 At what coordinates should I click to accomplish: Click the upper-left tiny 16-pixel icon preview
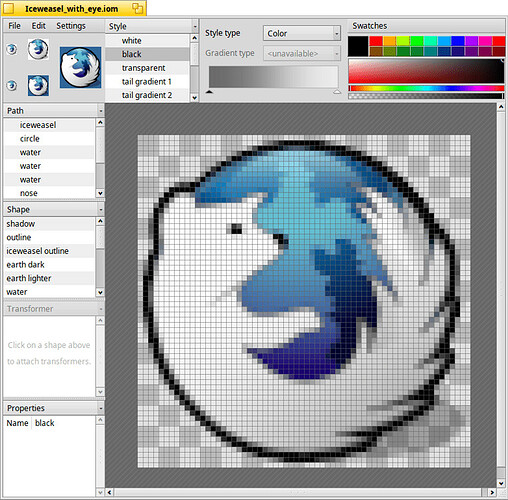[12, 49]
